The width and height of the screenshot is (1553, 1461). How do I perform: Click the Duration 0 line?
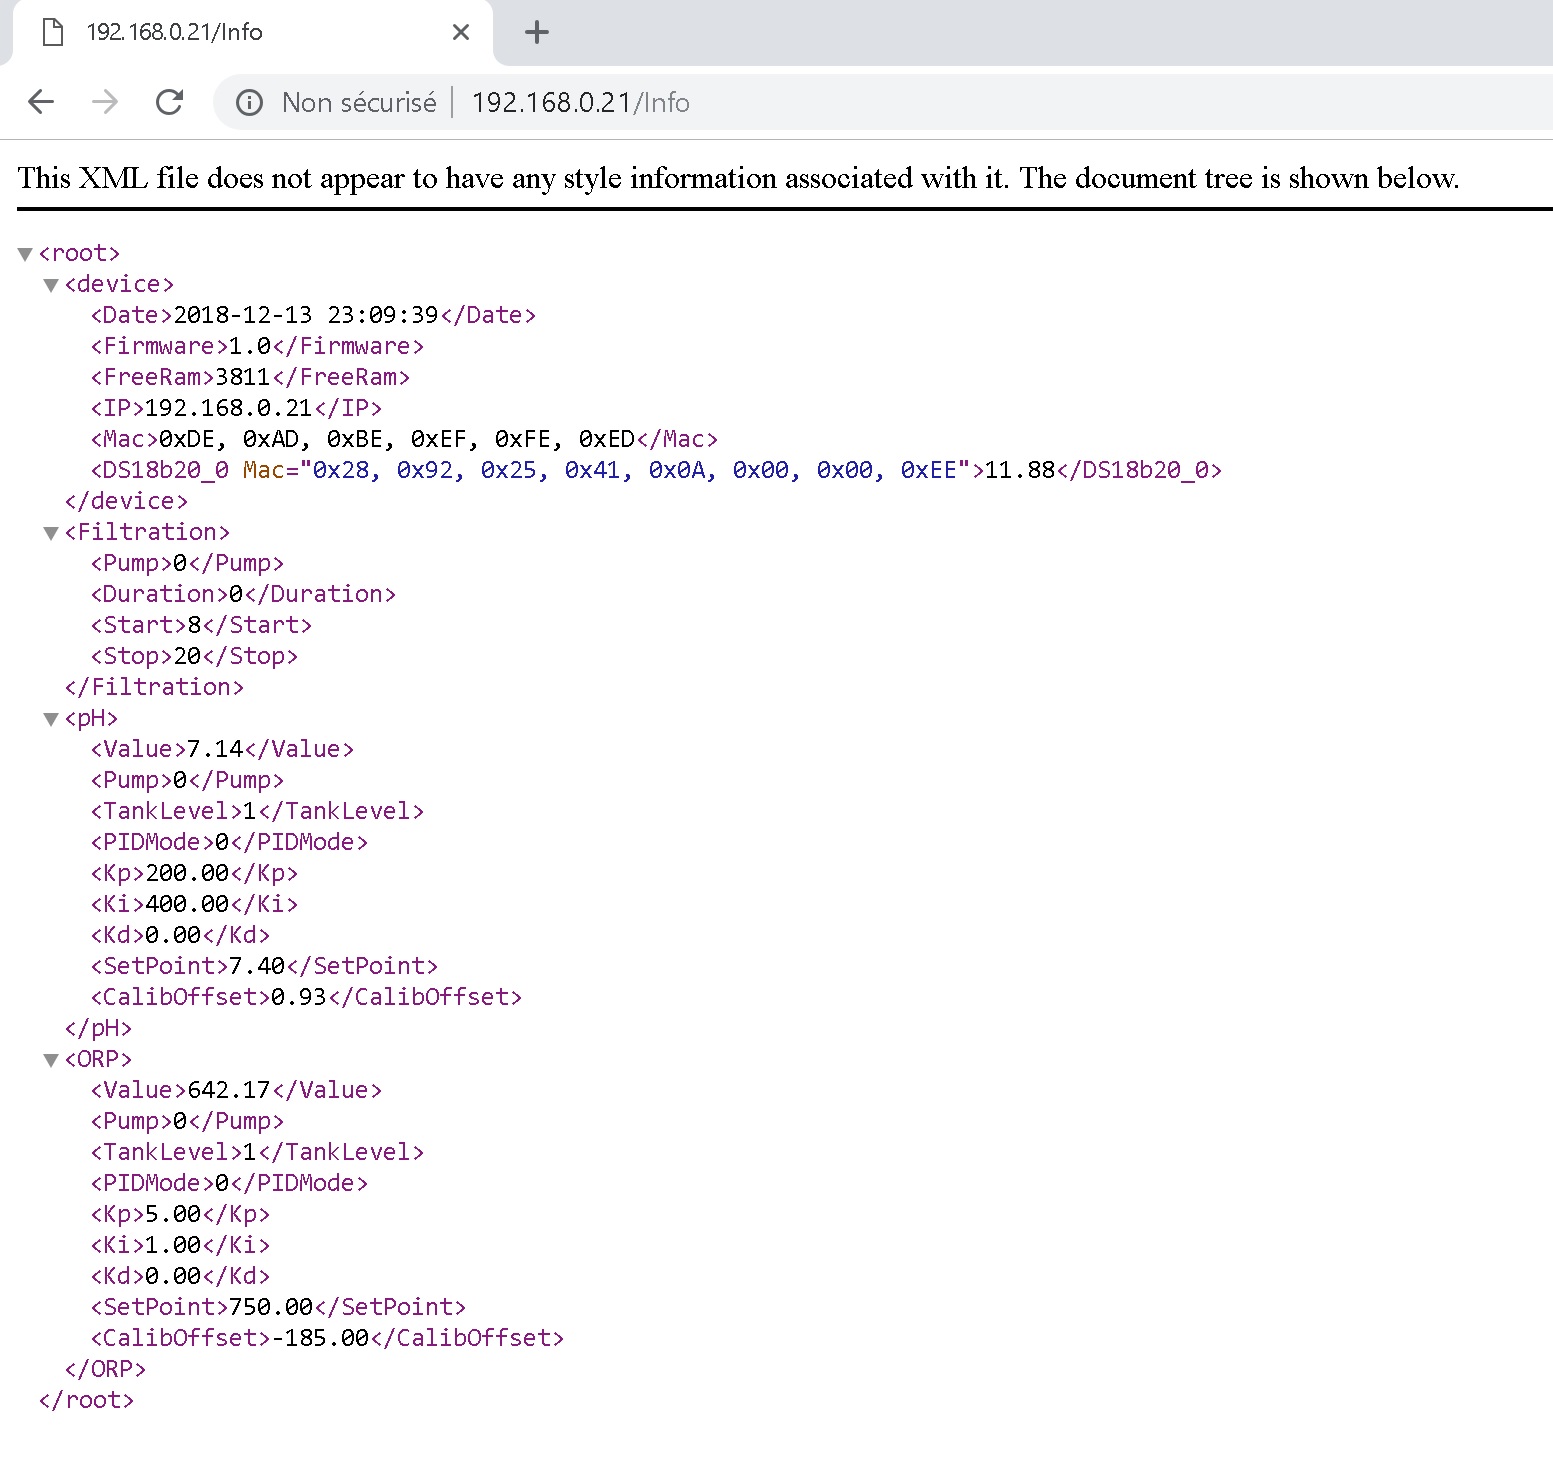click(x=243, y=594)
